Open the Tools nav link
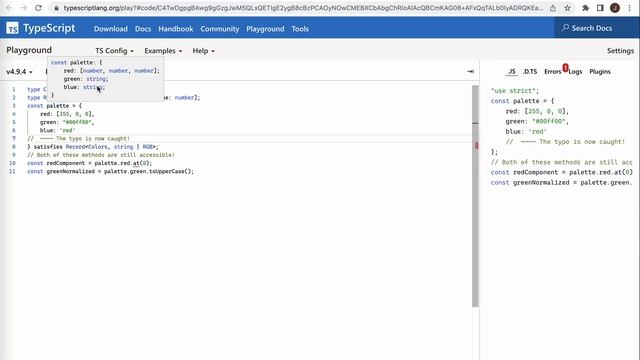 click(x=300, y=29)
